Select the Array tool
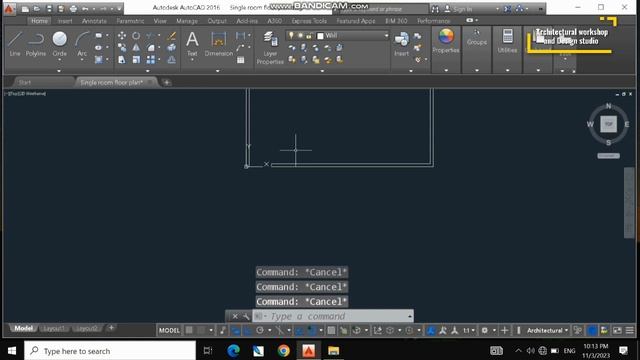640x360 pixels. point(151,60)
